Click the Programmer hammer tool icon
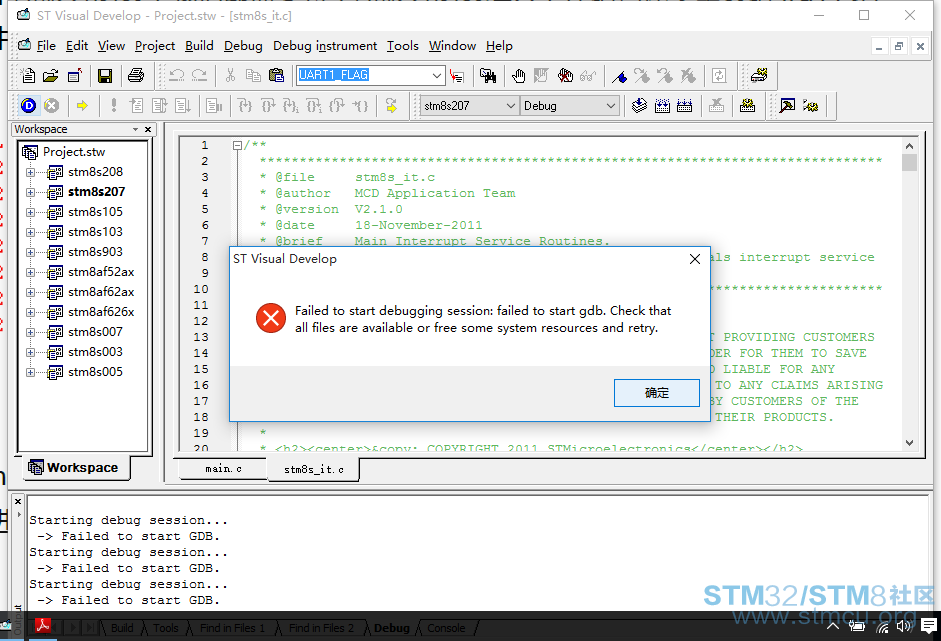Screen dimensions: 941x641 pyautogui.click(x=787, y=106)
